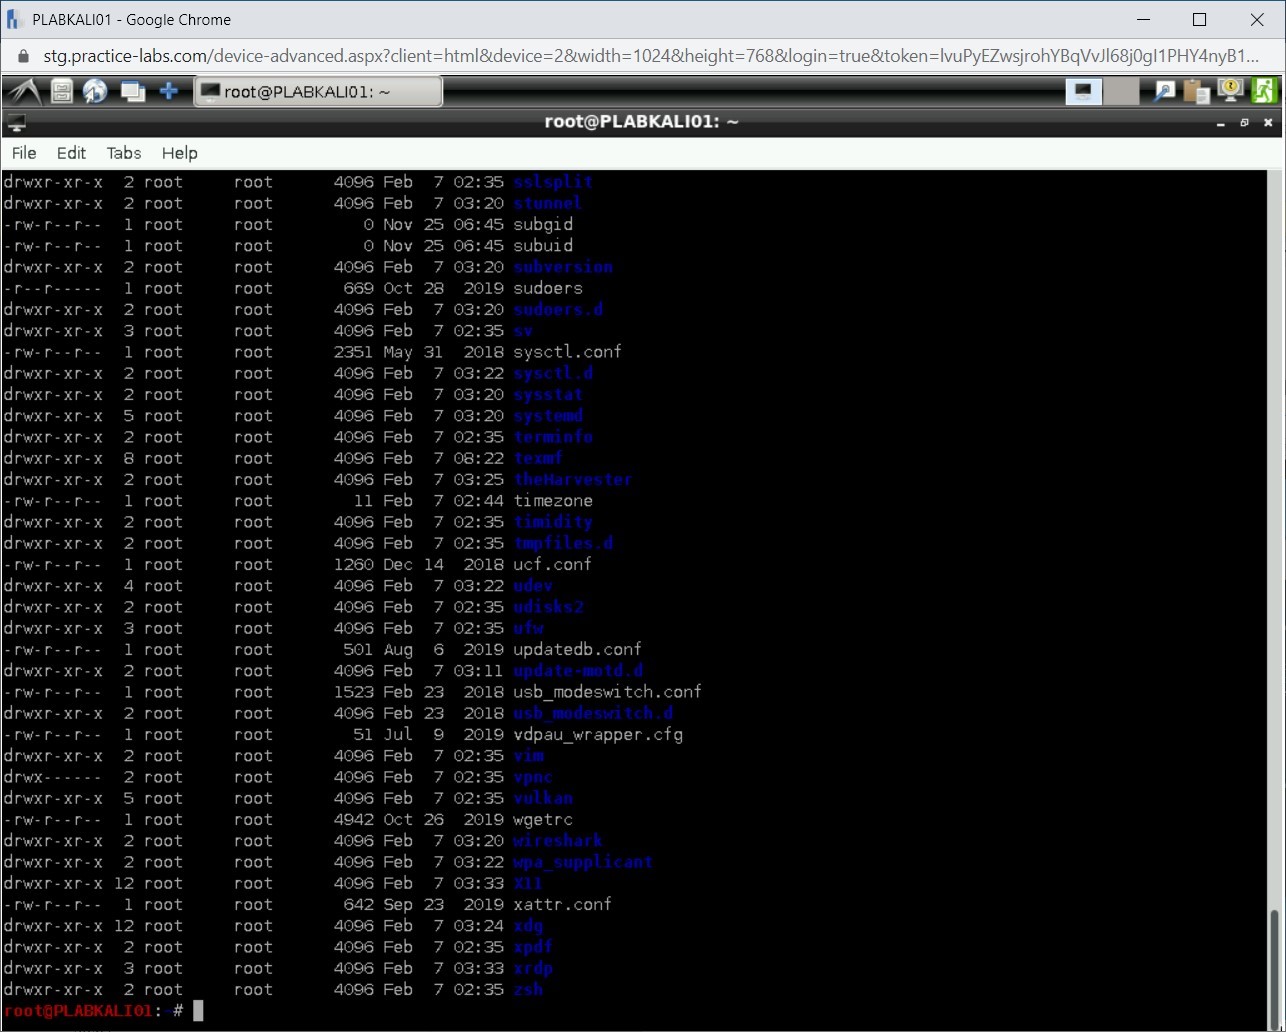Switch to the second empty workspace
Screen dimensions: 1286x1032
point(1121,92)
